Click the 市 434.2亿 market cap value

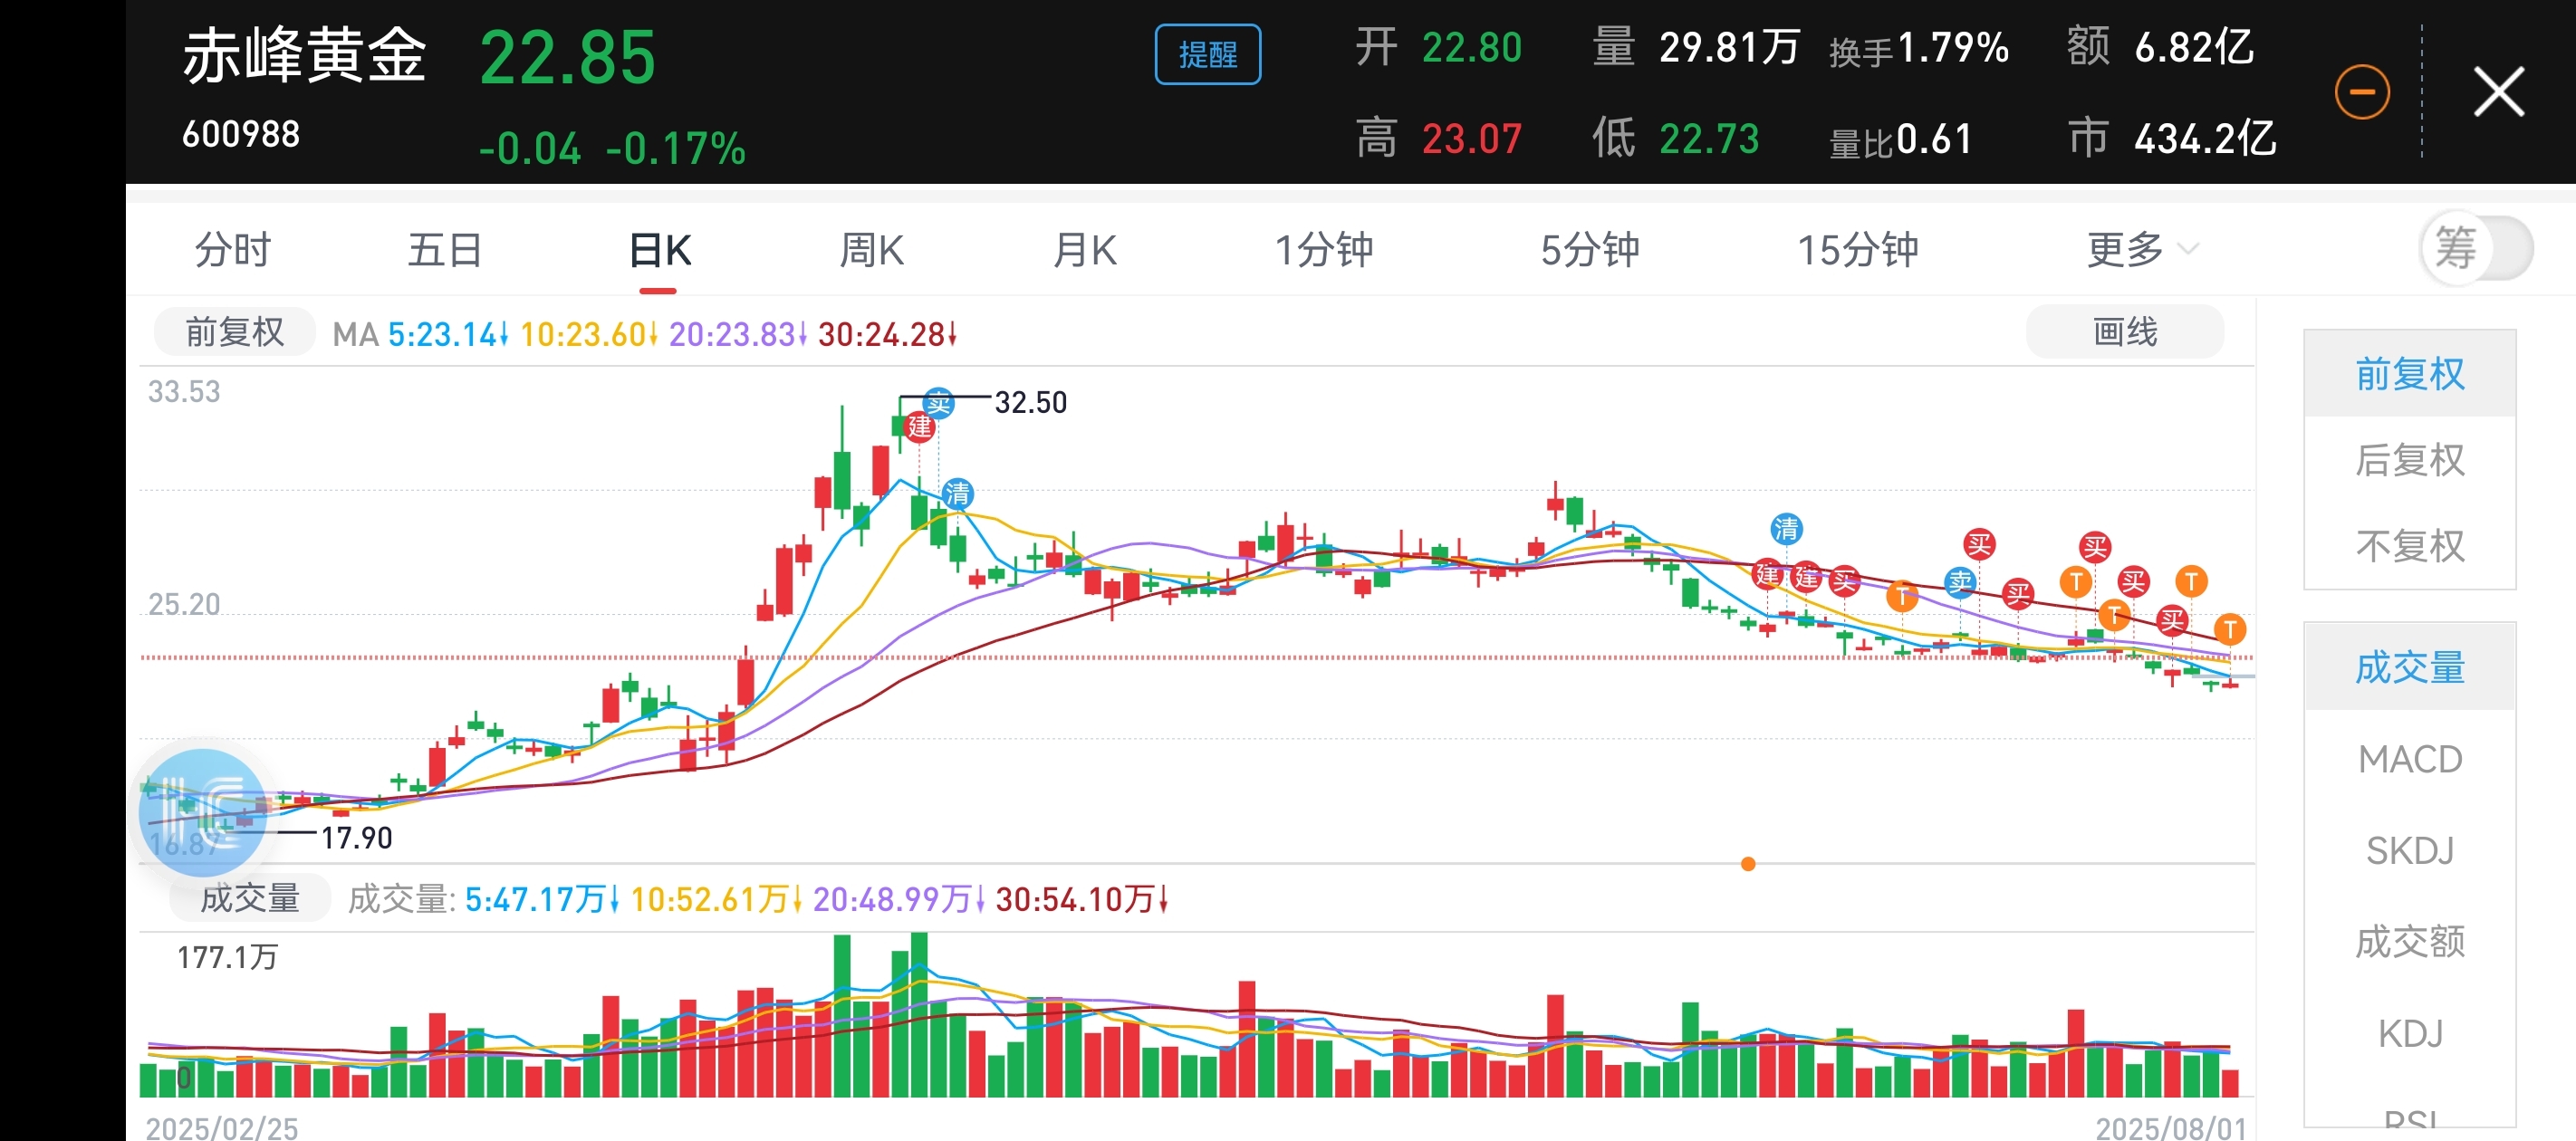pos(2172,138)
